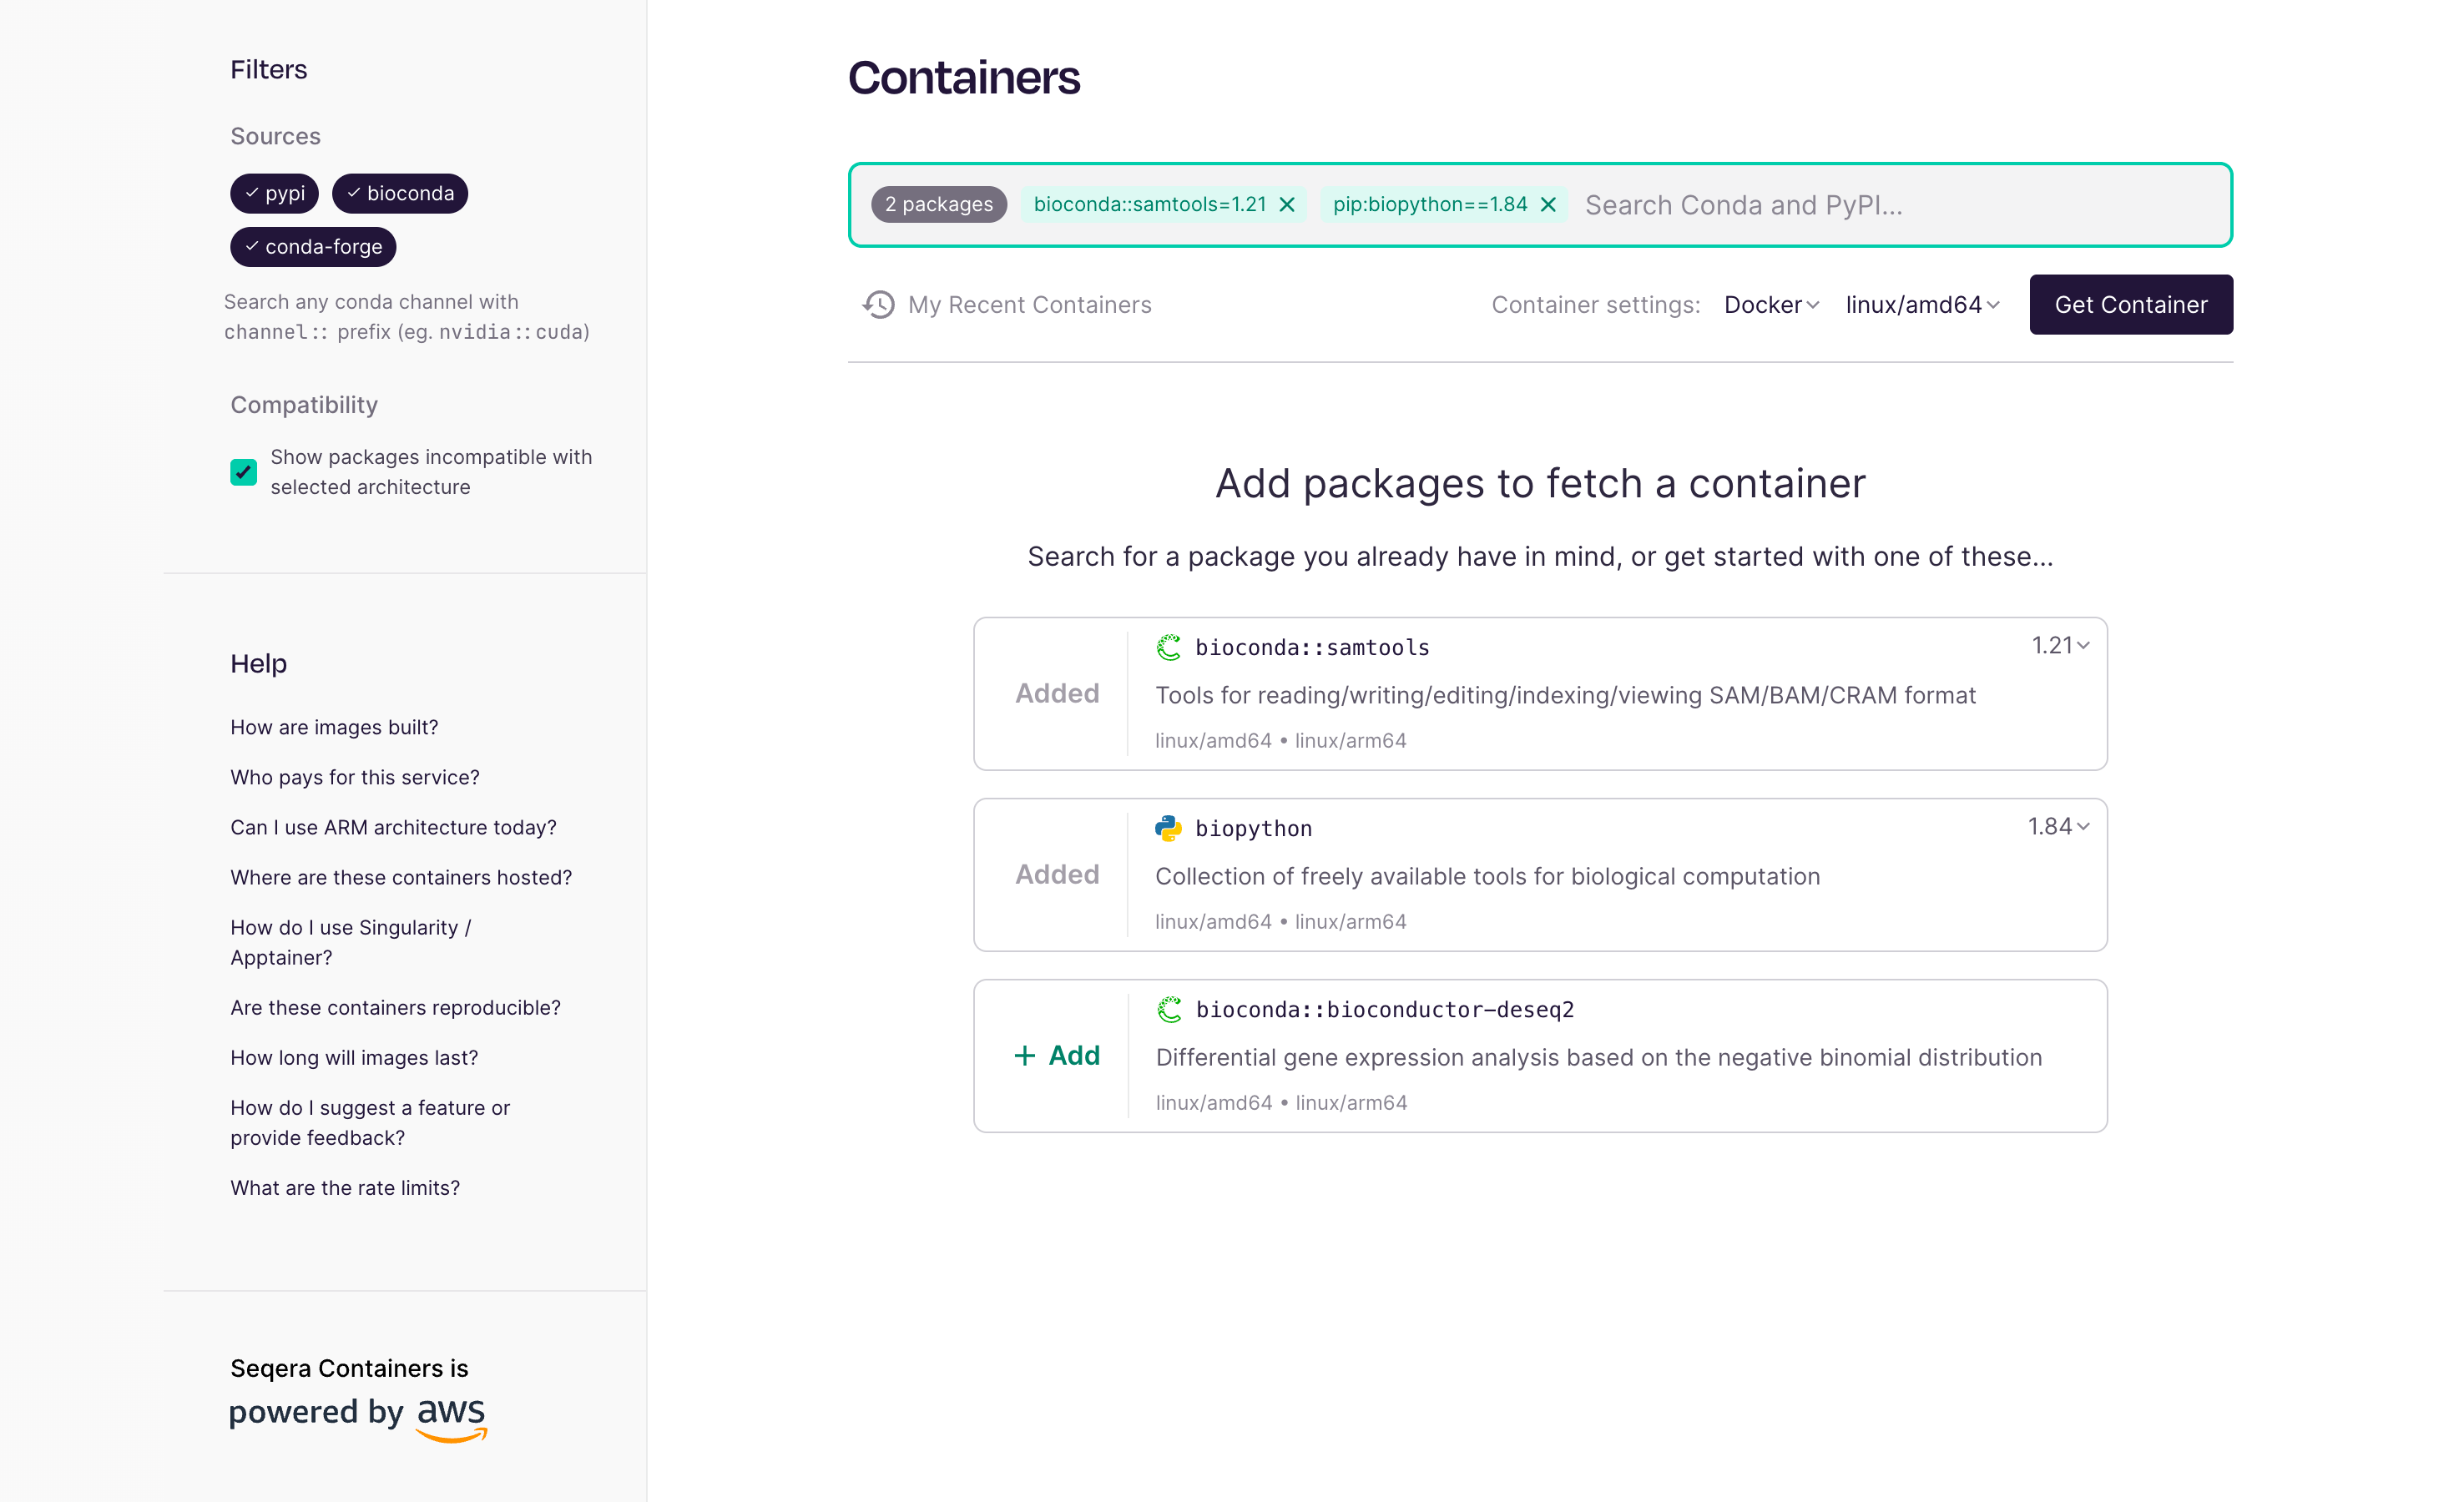Open 'Can I use ARM architecture today?' link

[x=393, y=828]
